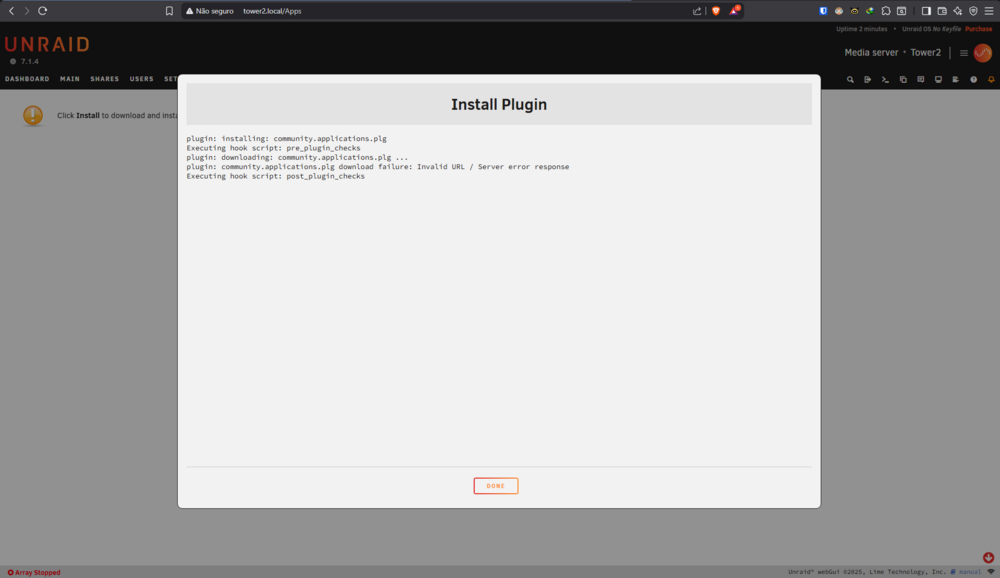Click the orange exclamation warning icon
The height and width of the screenshot is (578, 1000).
pyautogui.click(x=33, y=115)
